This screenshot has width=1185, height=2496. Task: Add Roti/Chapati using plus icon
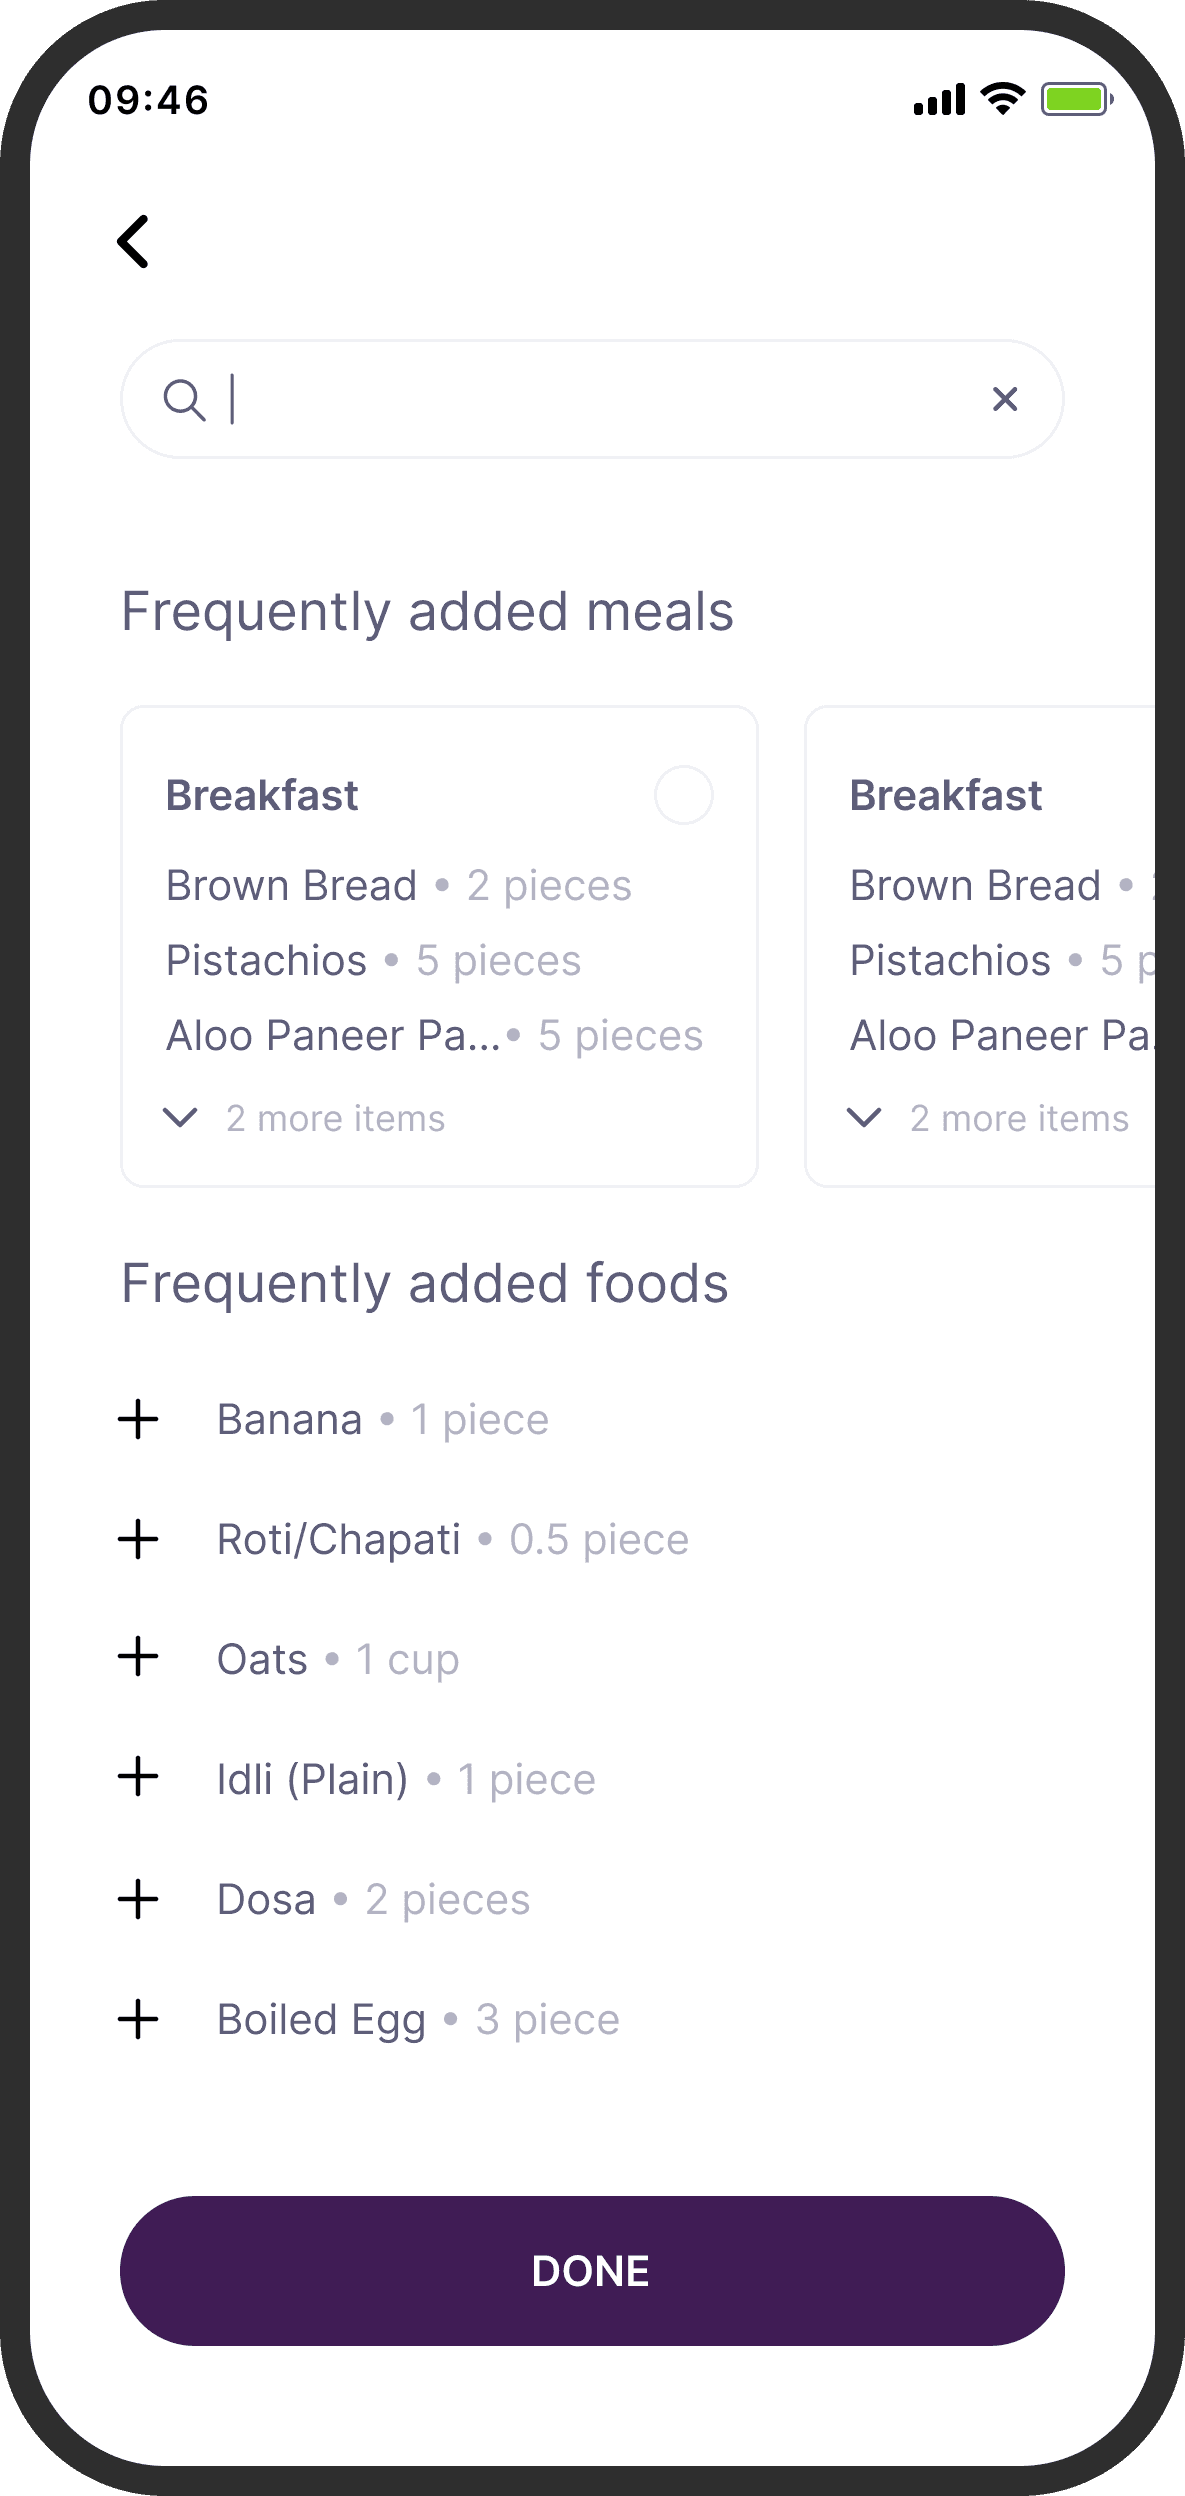point(138,1540)
